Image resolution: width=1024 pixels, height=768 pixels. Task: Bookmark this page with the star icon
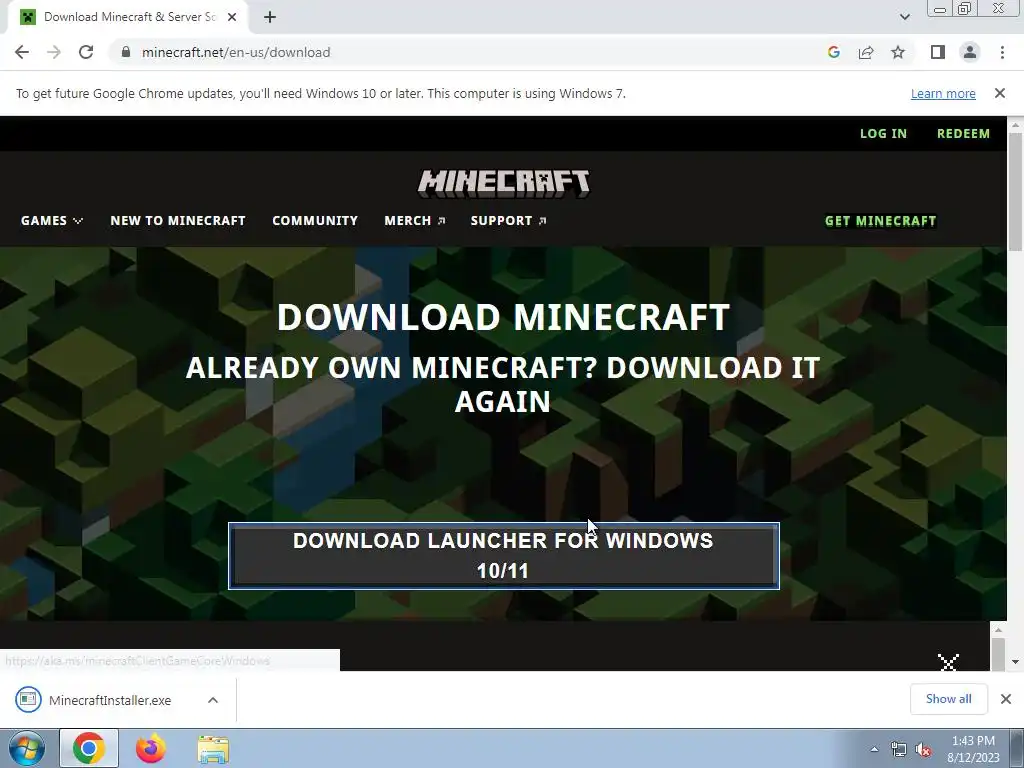pyautogui.click(x=898, y=52)
